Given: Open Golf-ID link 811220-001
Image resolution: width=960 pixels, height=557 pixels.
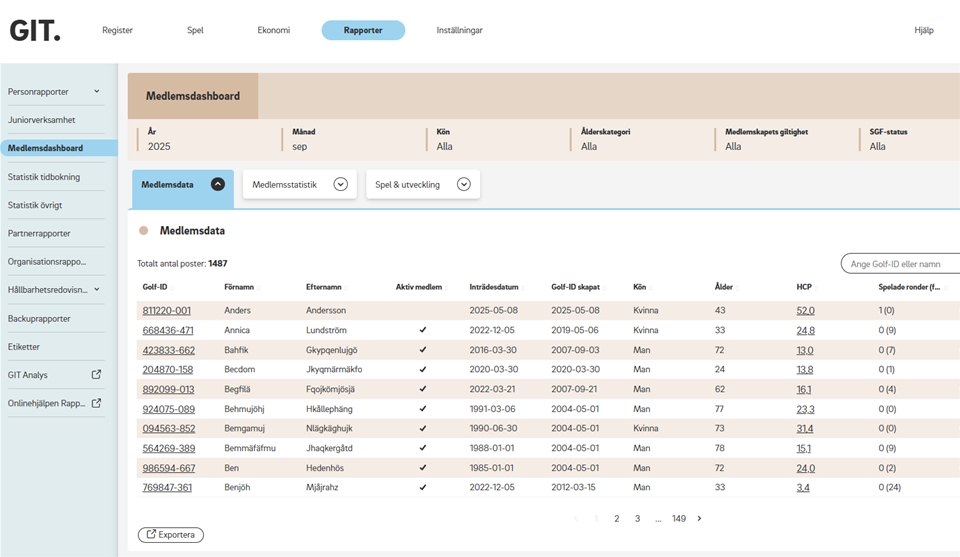Looking at the screenshot, I should click(167, 311).
